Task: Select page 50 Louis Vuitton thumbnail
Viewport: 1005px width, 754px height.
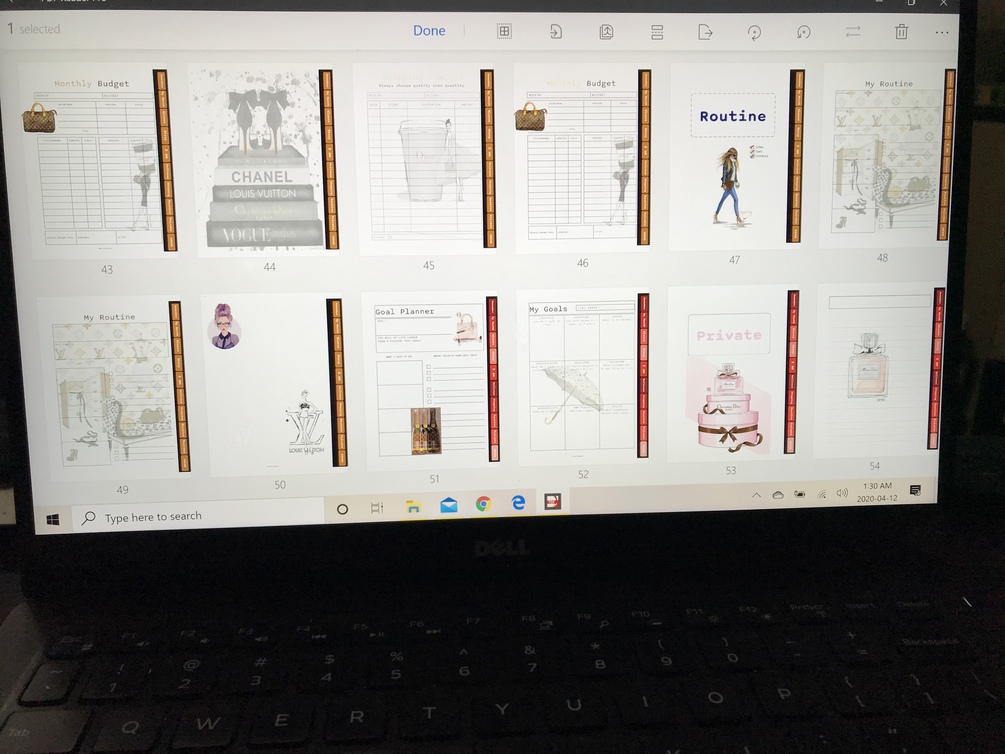Action: click(x=274, y=385)
